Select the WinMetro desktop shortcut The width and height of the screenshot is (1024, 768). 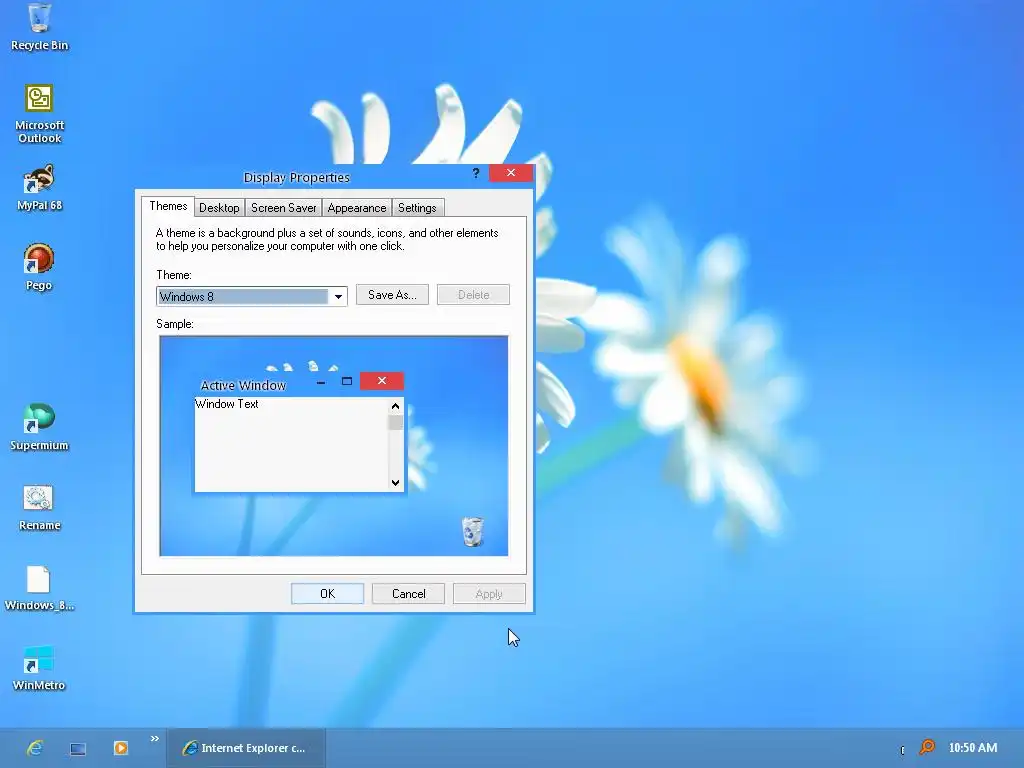(39, 667)
